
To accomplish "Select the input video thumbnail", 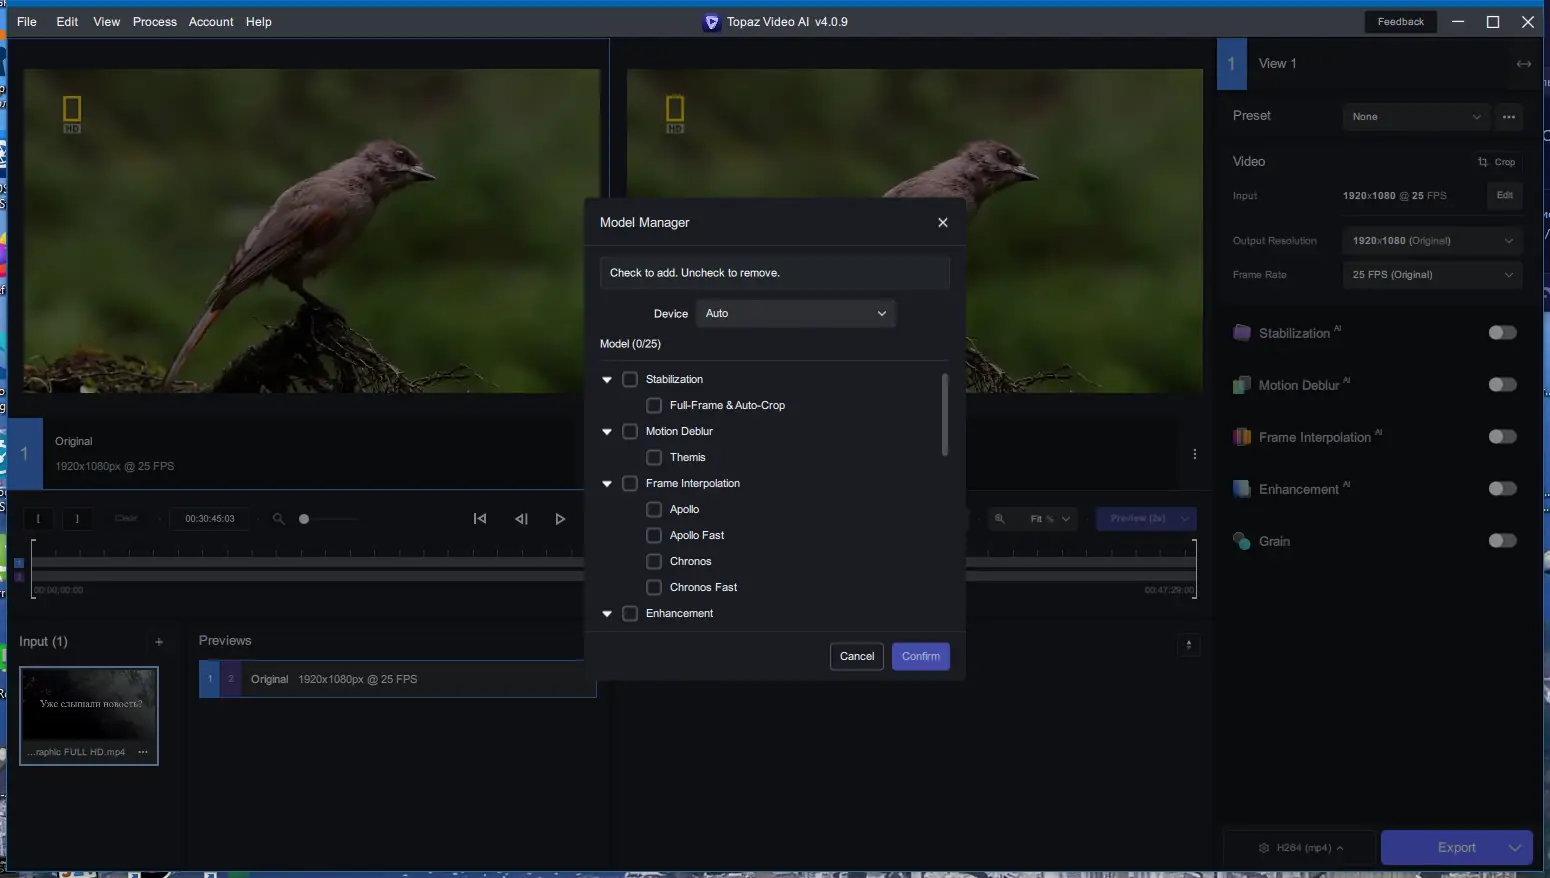I will coord(89,716).
